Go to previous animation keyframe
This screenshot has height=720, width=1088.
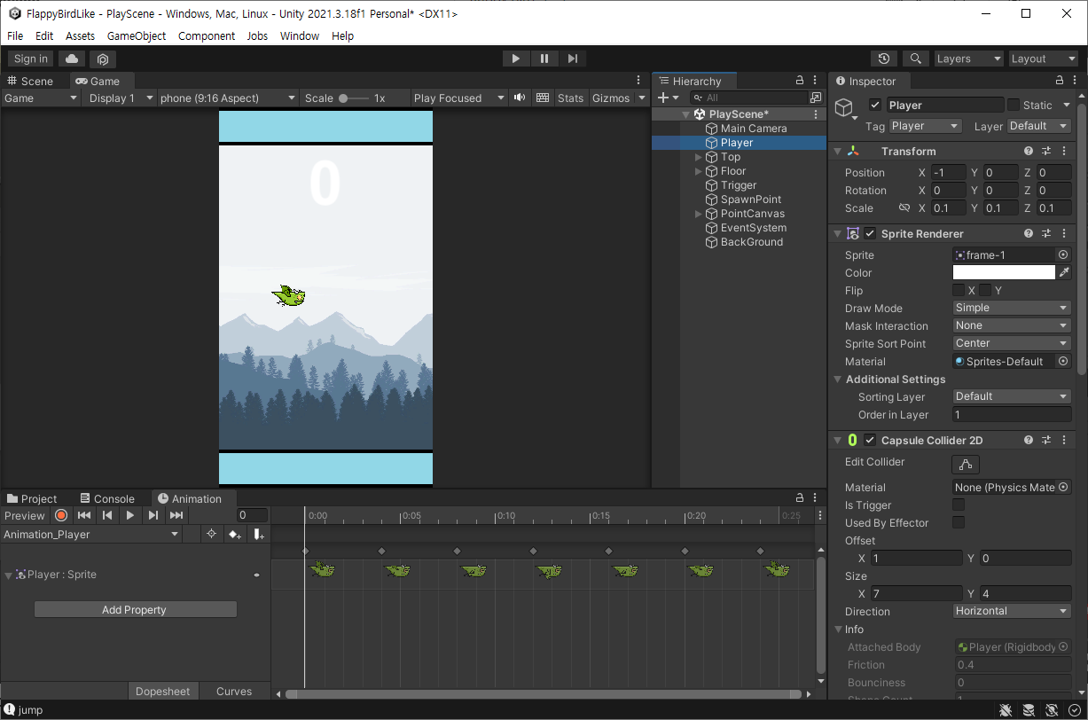point(107,515)
